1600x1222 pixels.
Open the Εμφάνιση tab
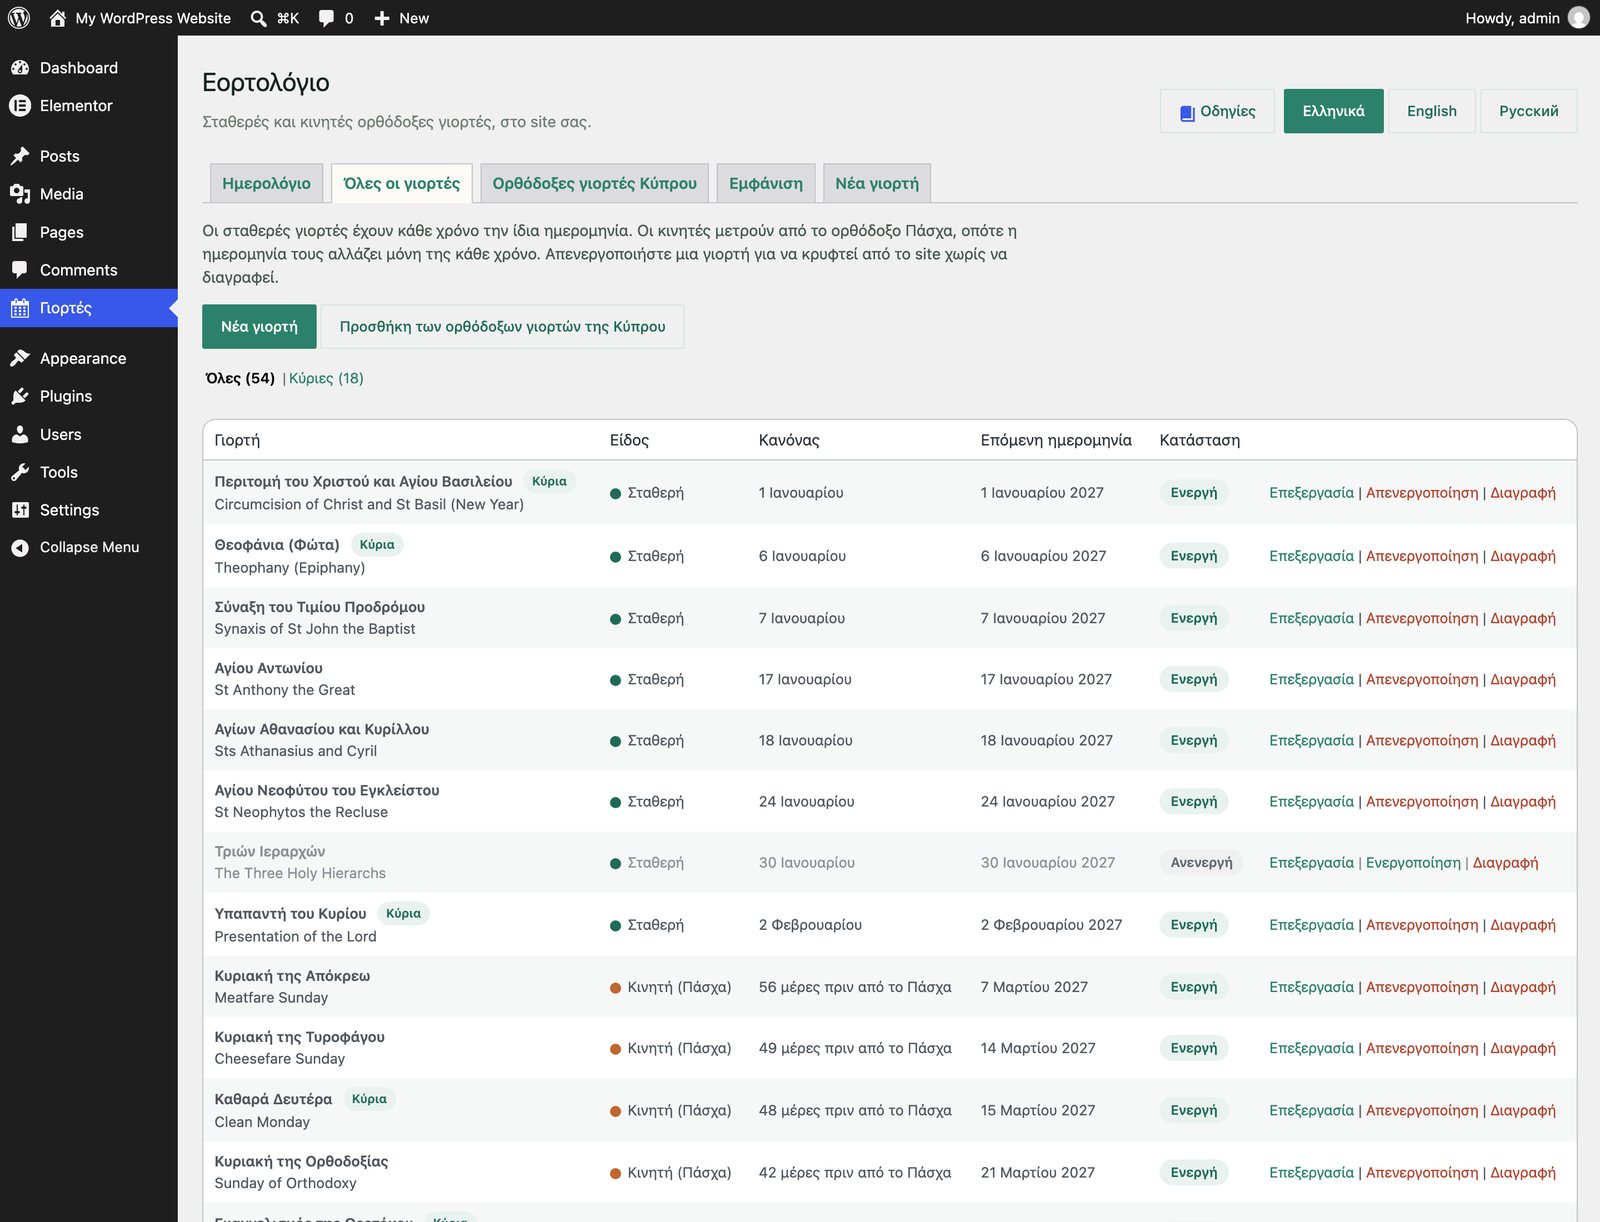[766, 183]
